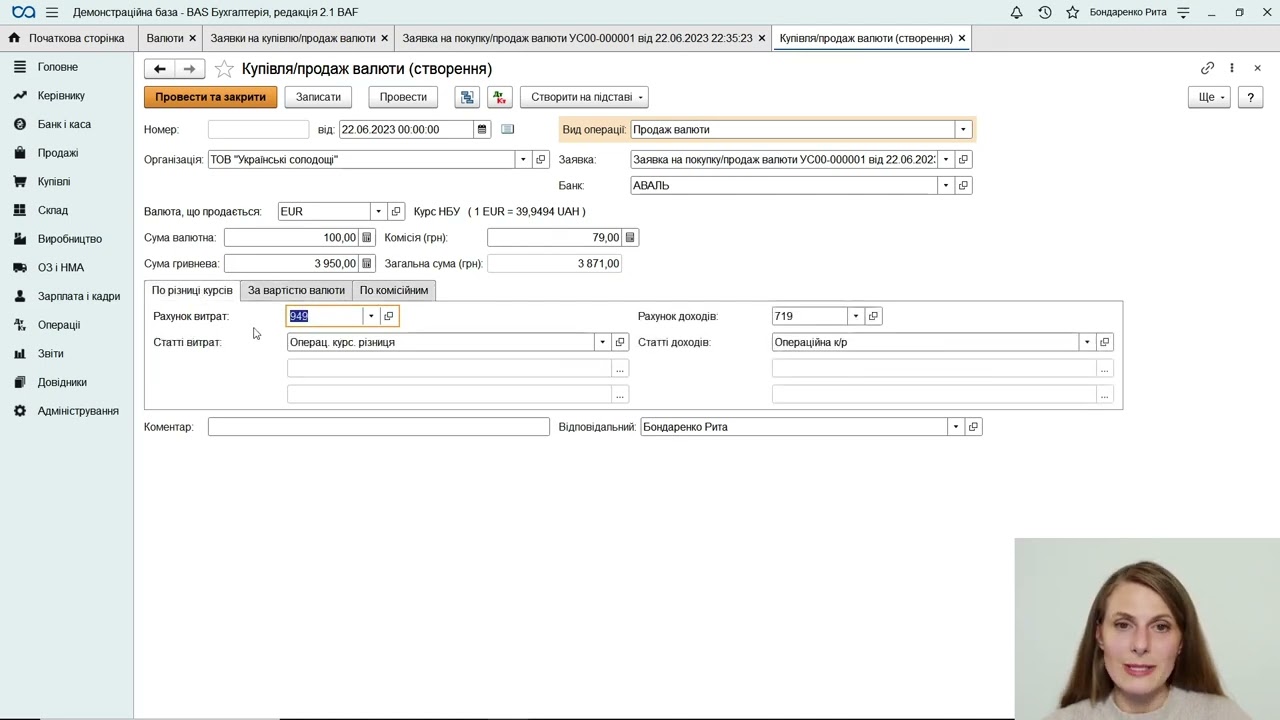Open calculator for Сума гривнева
The width and height of the screenshot is (1280, 720).
367,263
